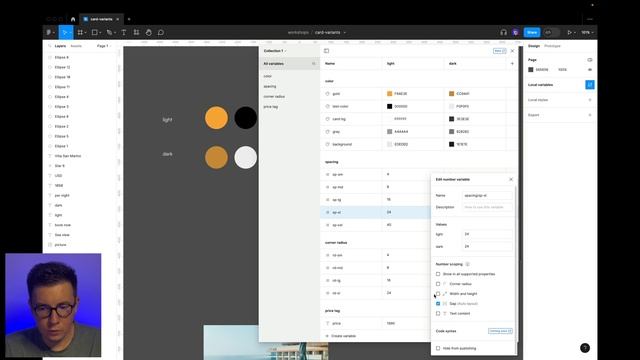Select the Comment tool
The width and height of the screenshot is (640, 360).
tap(161, 32)
